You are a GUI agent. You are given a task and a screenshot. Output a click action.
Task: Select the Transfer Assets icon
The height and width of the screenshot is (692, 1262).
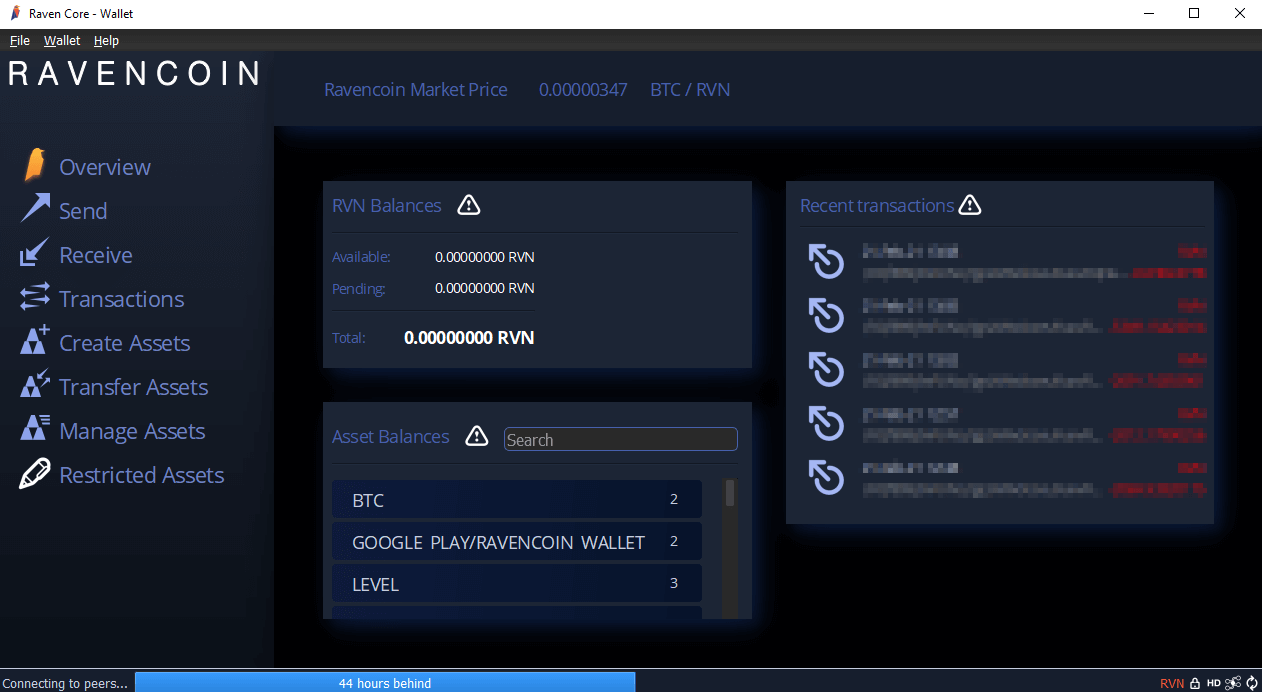point(33,386)
